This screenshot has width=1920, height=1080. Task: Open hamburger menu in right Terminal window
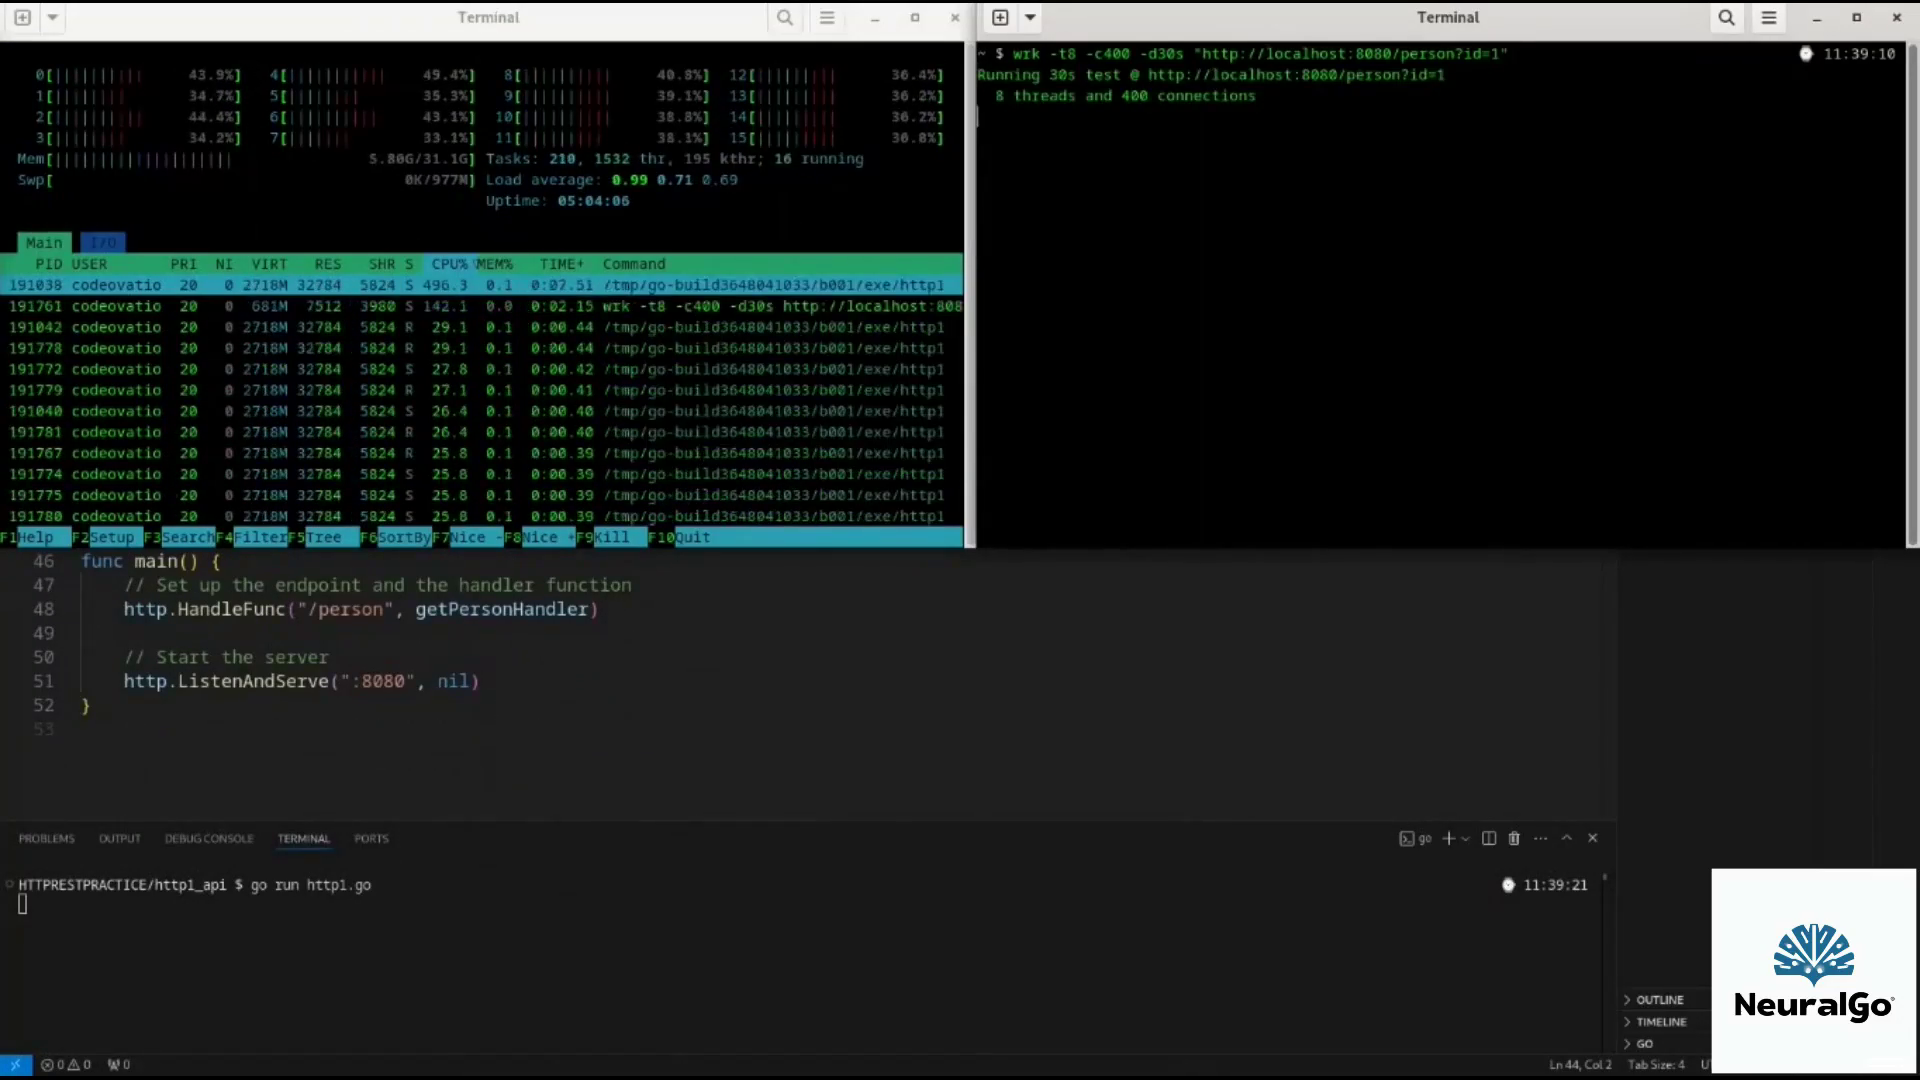click(1768, 17)
